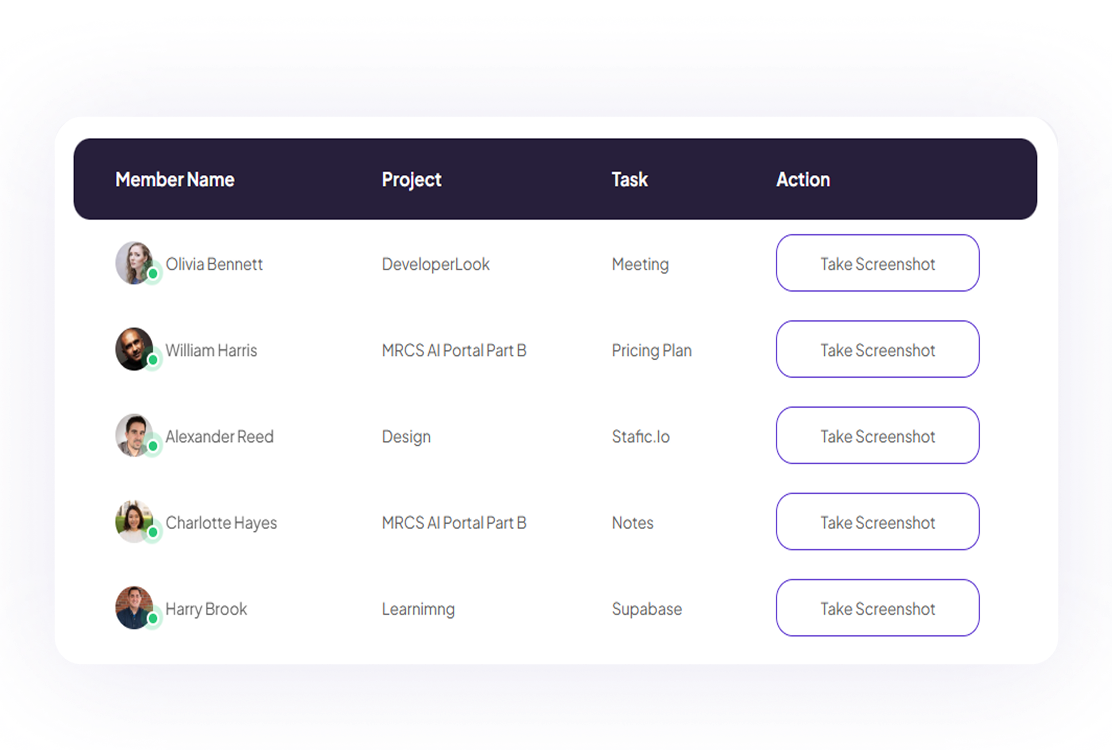
Task: Click the Project column header
Action: (411, 180)
